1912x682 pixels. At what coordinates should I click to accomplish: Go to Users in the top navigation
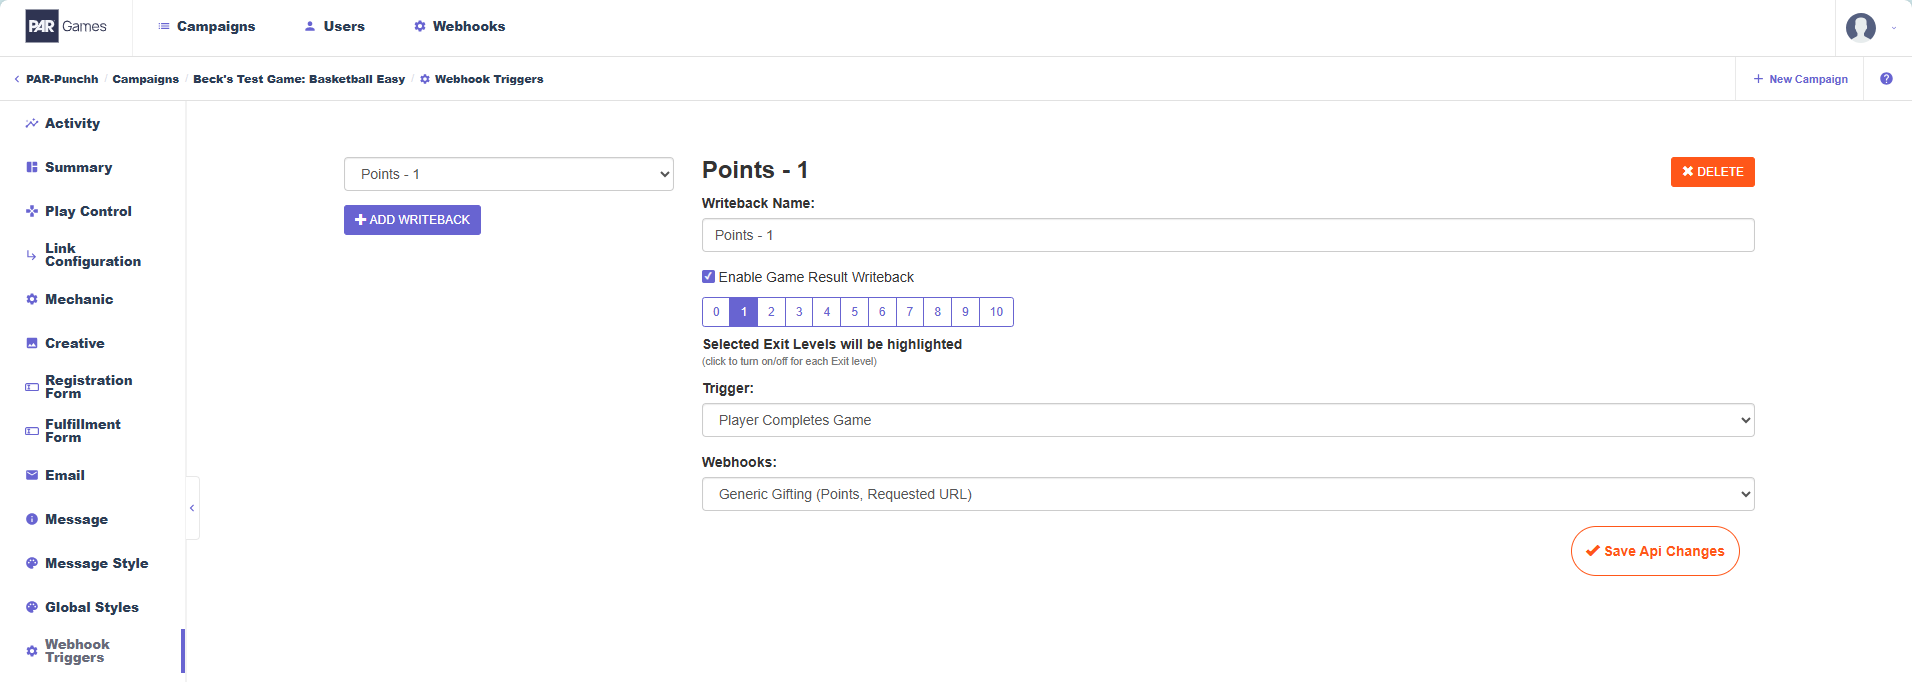pos(334,26)
